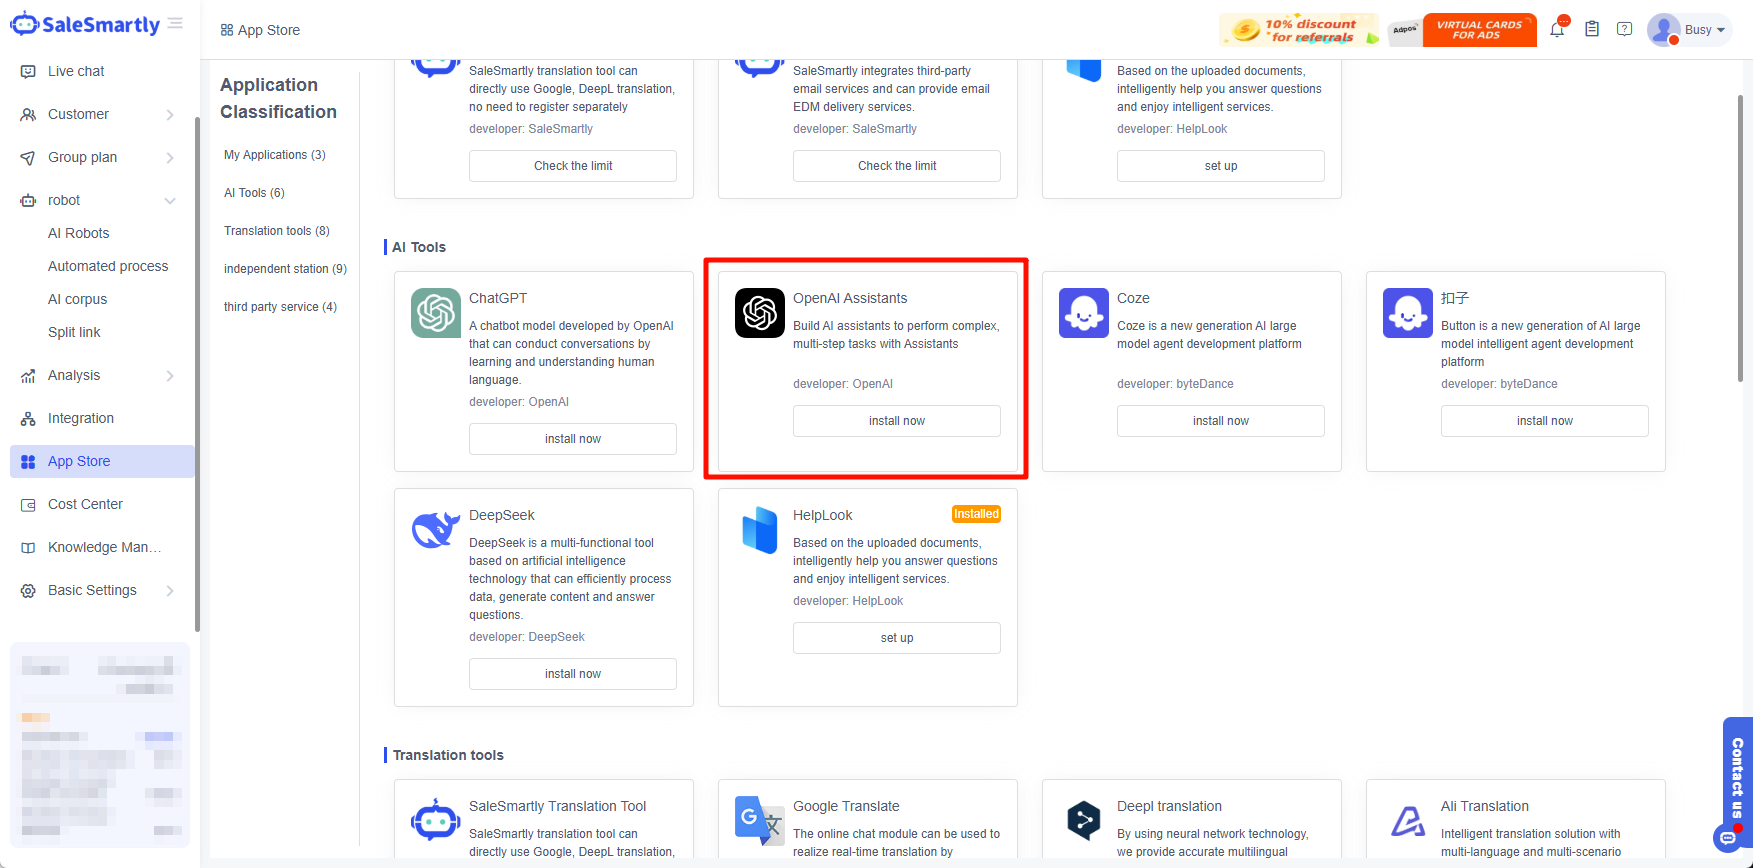Image resolution: width=1753 pixels, height=868 pixels.
Task: Click the Google Translate icon
Action: 760,821
